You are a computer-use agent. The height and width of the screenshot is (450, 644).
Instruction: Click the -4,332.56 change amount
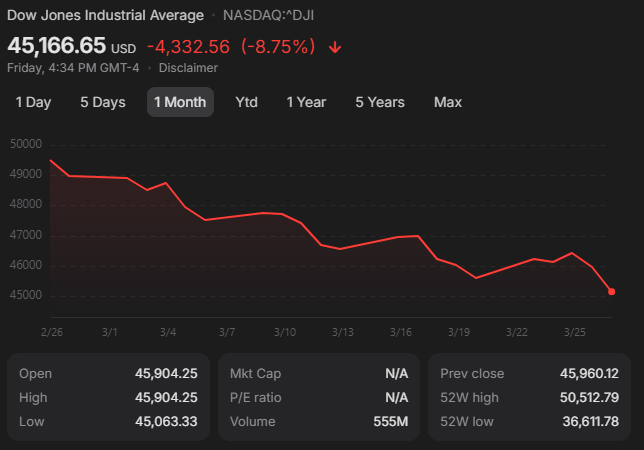pyautogui.click(x=188, y=47)
